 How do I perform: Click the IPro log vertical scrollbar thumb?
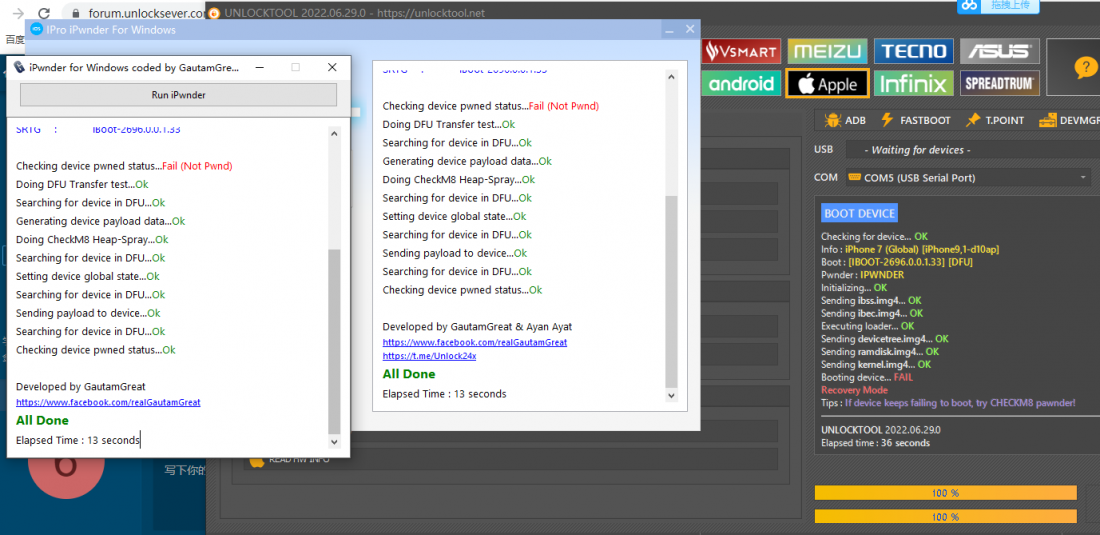pyautogui.click(x=671, y=291)
